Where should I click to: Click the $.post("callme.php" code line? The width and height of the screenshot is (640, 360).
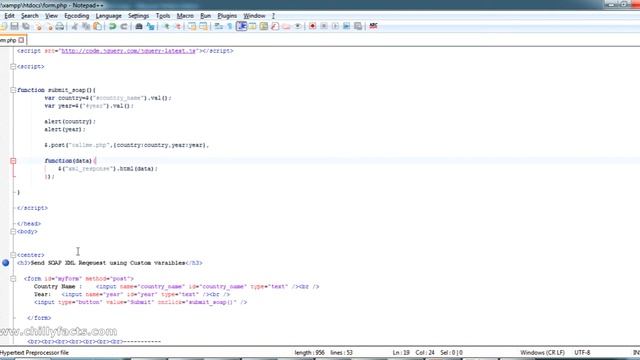tap(127, 145)
